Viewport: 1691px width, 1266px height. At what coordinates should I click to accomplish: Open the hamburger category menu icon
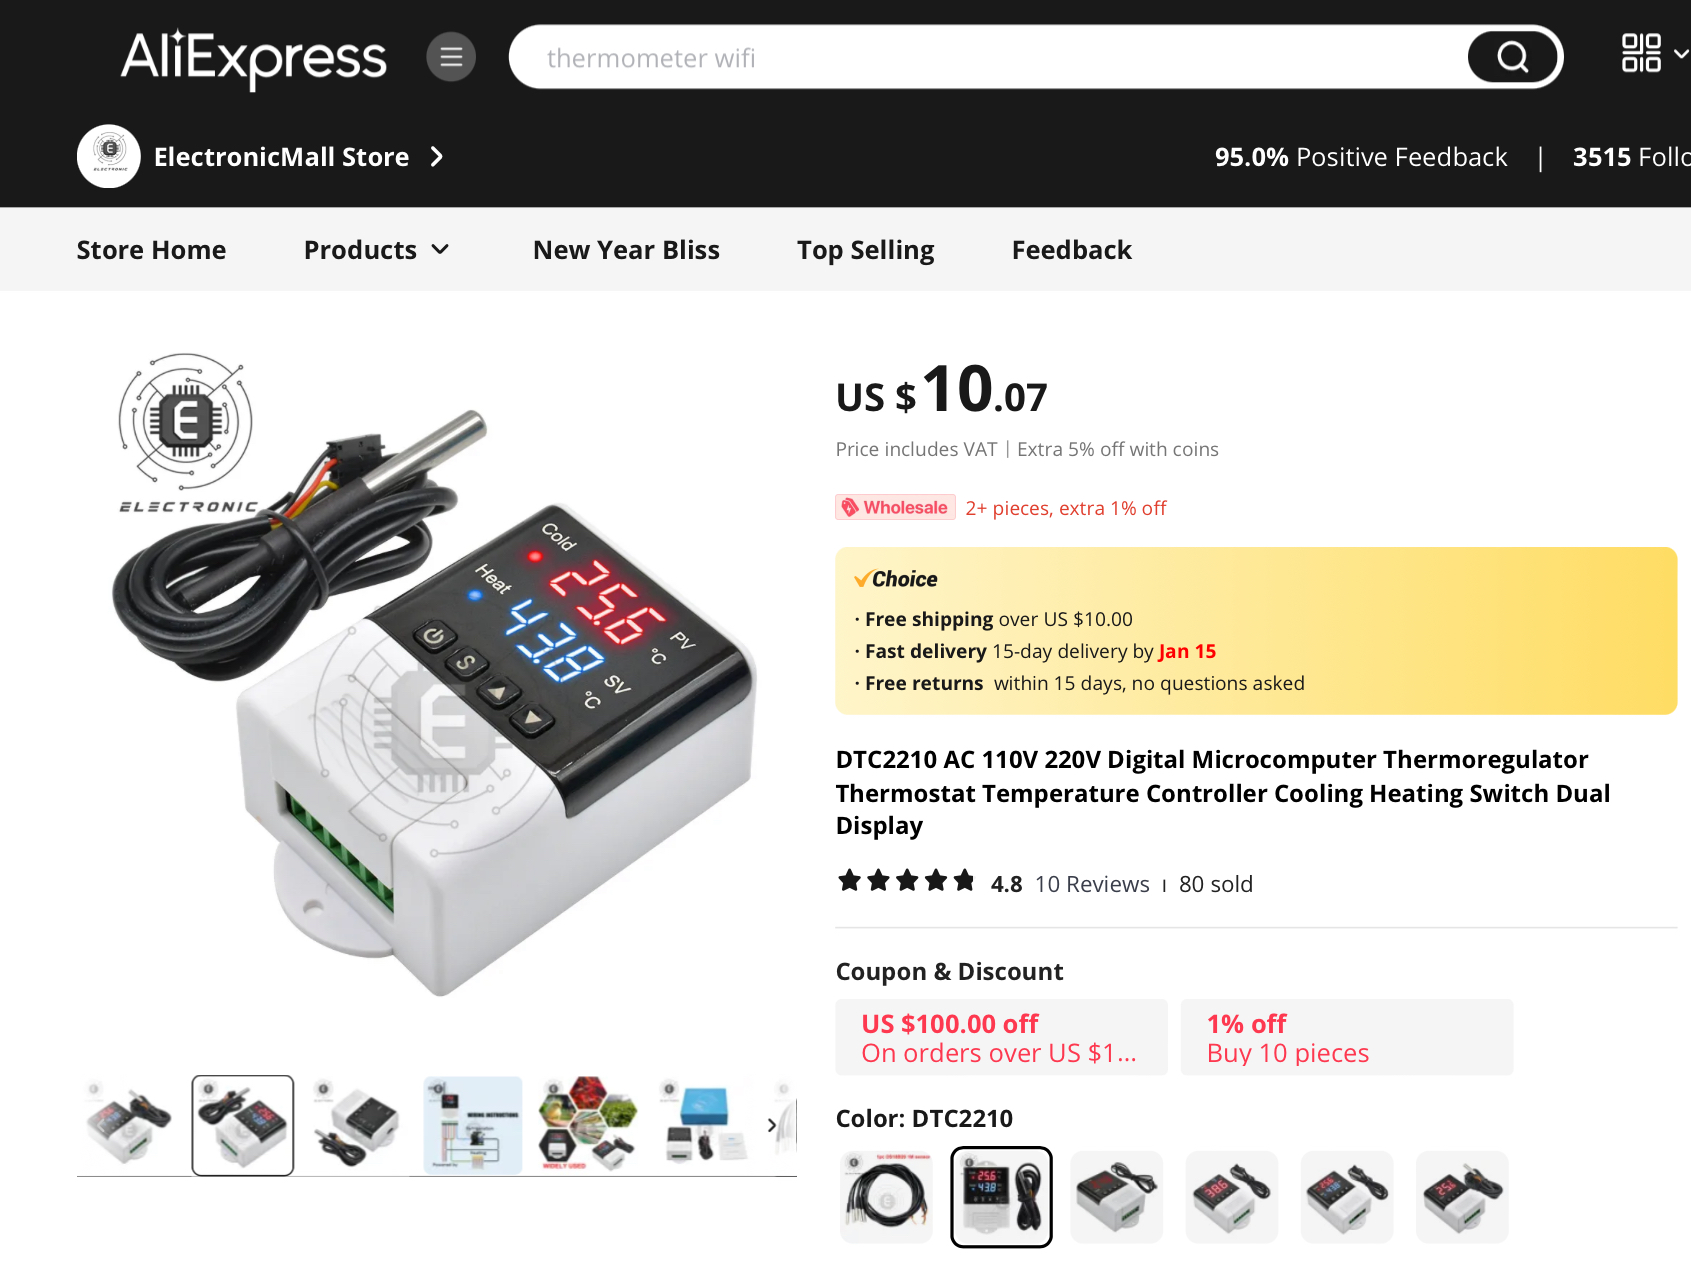[451, 57]
